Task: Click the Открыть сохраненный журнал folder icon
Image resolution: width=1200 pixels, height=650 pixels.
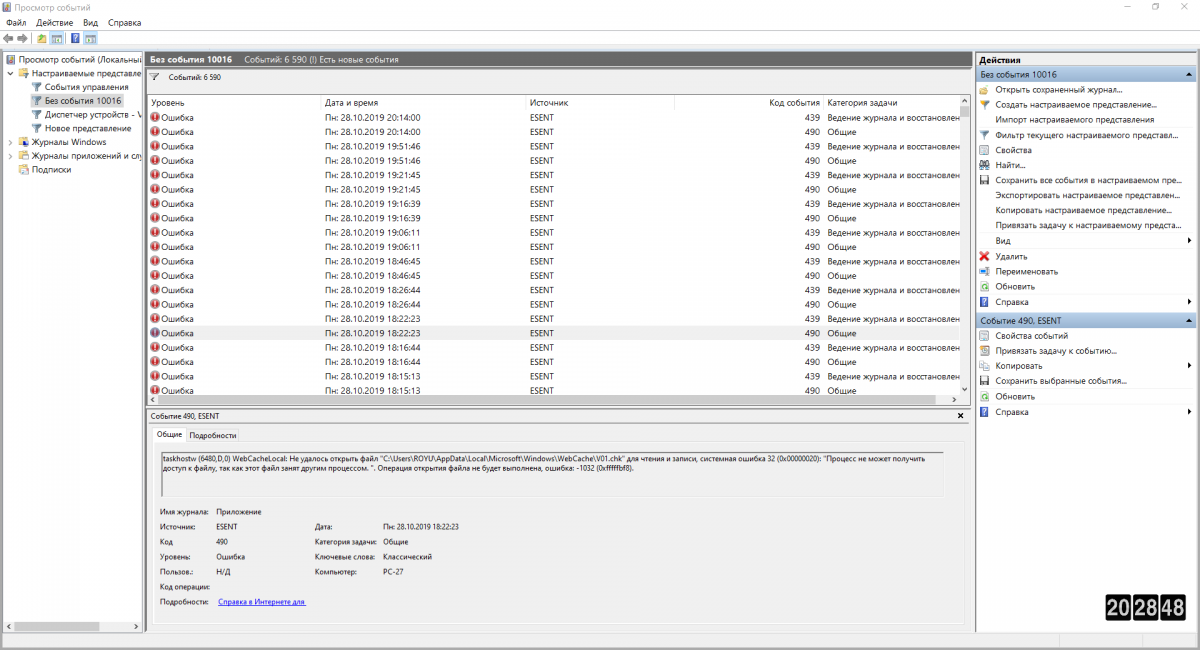Action: coord(985,90)
